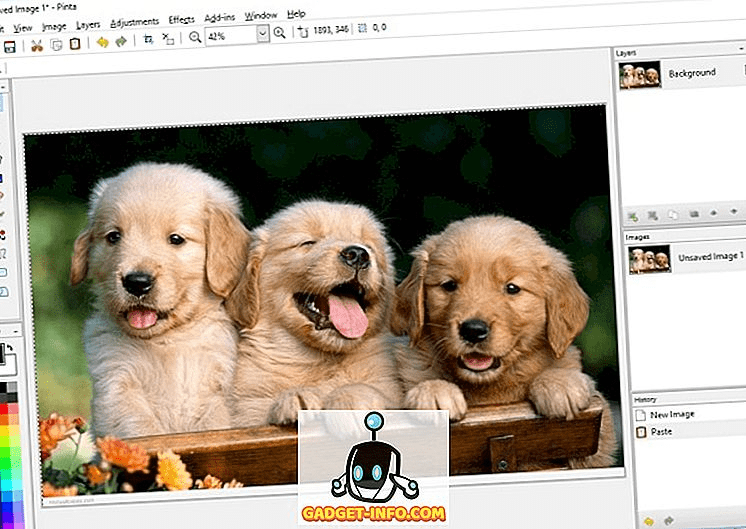The image size is (746, 529).
Task: Click the selection size icon beside 0, 0
Action: (363, 28)
